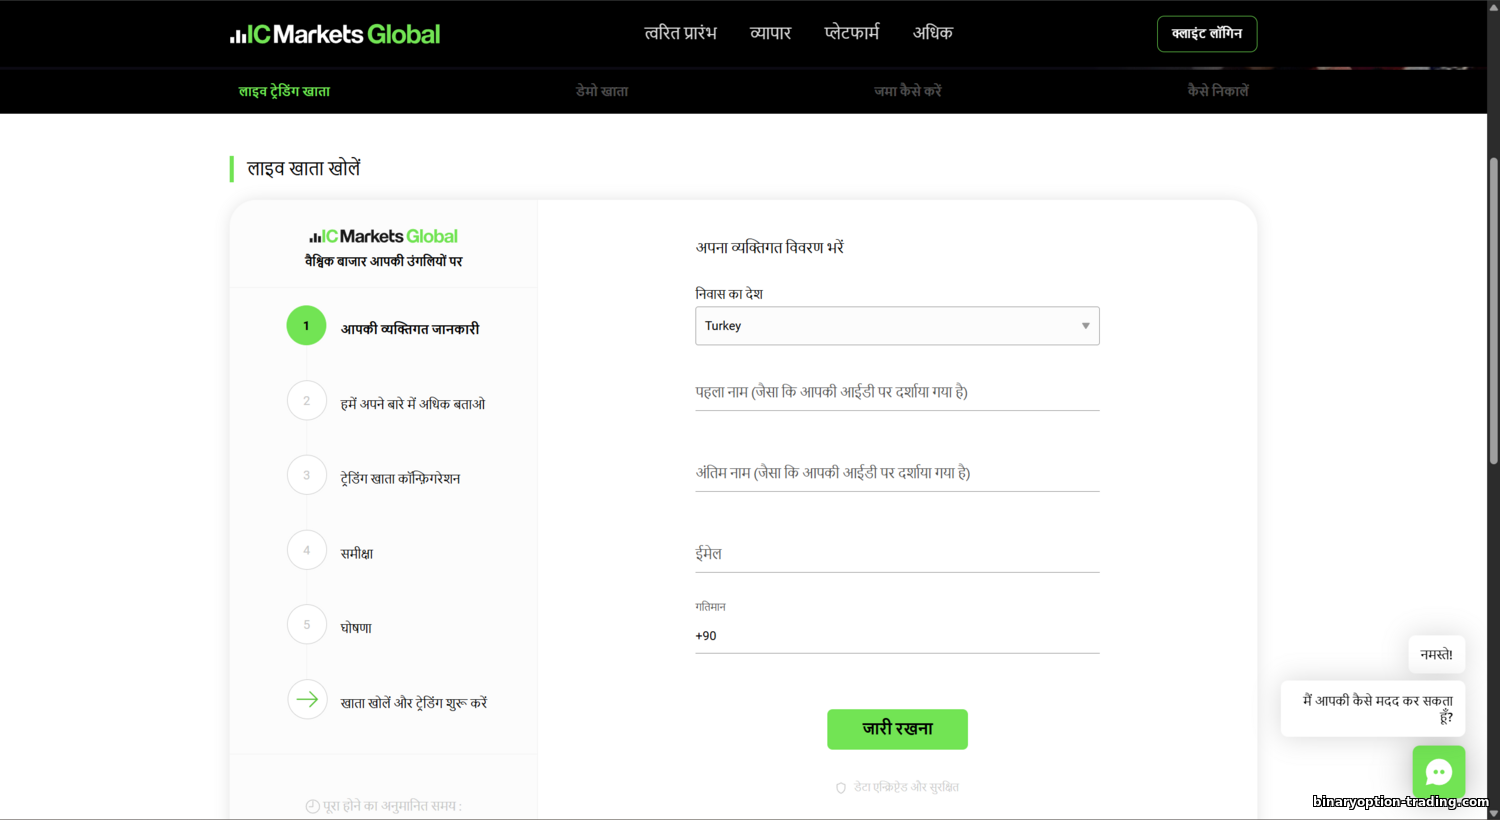Click the पहला नाम input field
The height and width of the screenshot is (820, 1500).
(x=897, y=392)
